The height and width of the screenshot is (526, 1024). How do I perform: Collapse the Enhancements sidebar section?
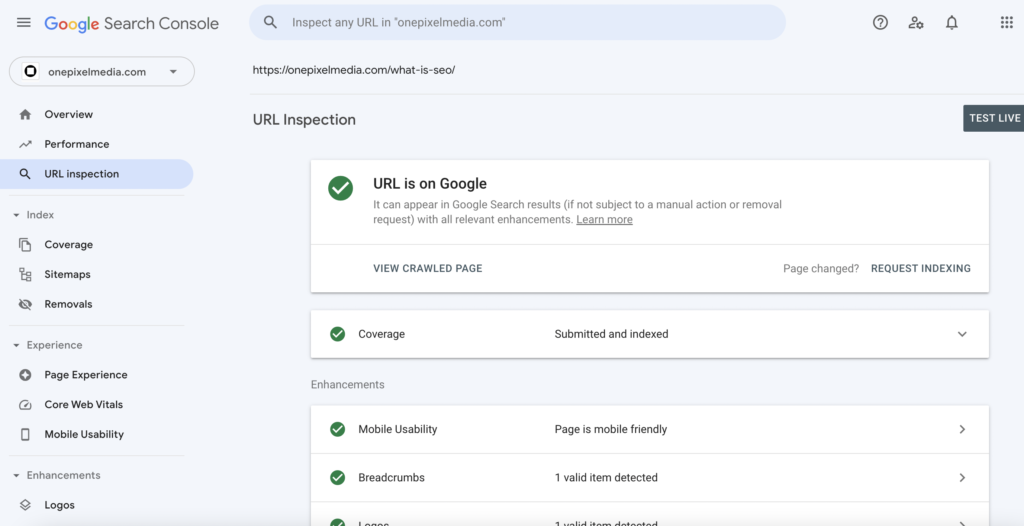(16, 475)
